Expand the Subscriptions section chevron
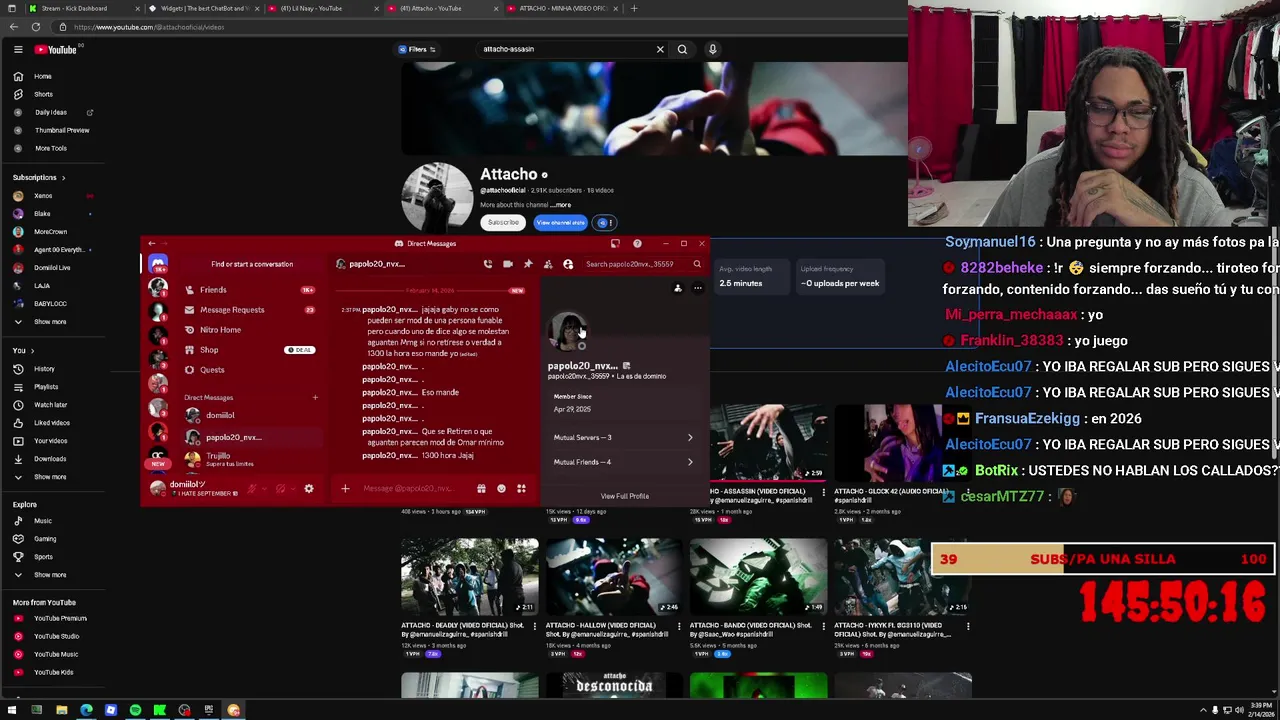 point(63,178)
